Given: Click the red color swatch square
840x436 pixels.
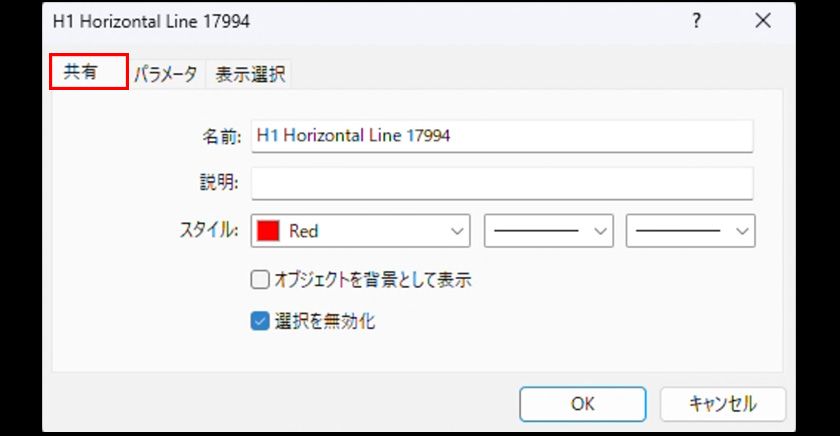Looking at the screenshot, I should 268,231.
